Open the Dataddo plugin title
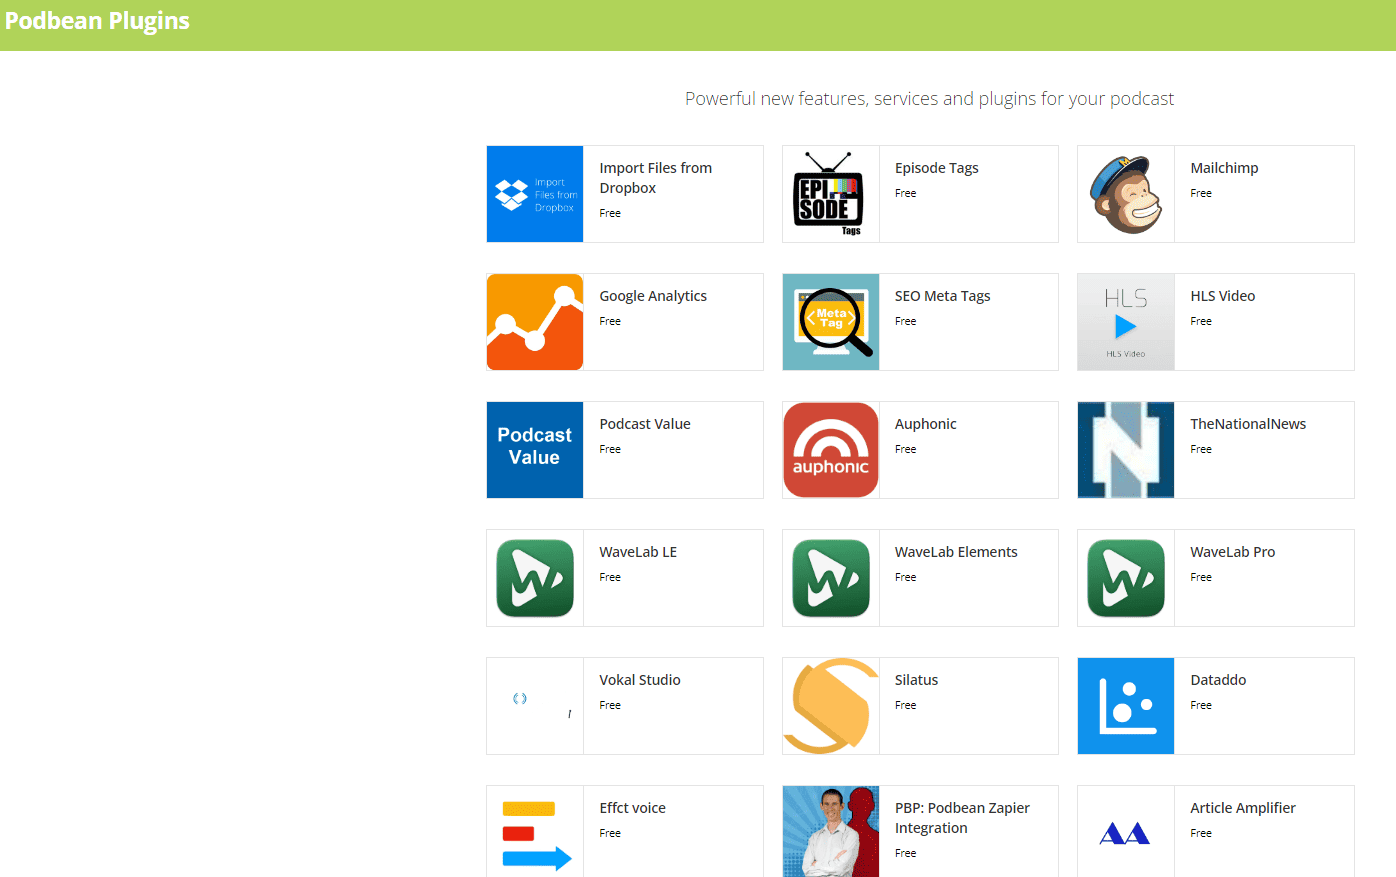Viewport: 1396px width, 877px height. [1218, 680]
